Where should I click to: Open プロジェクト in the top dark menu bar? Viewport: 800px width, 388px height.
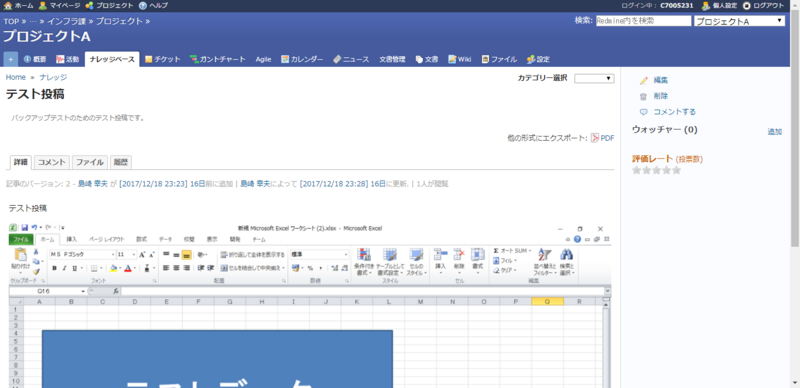coord(109,6)
